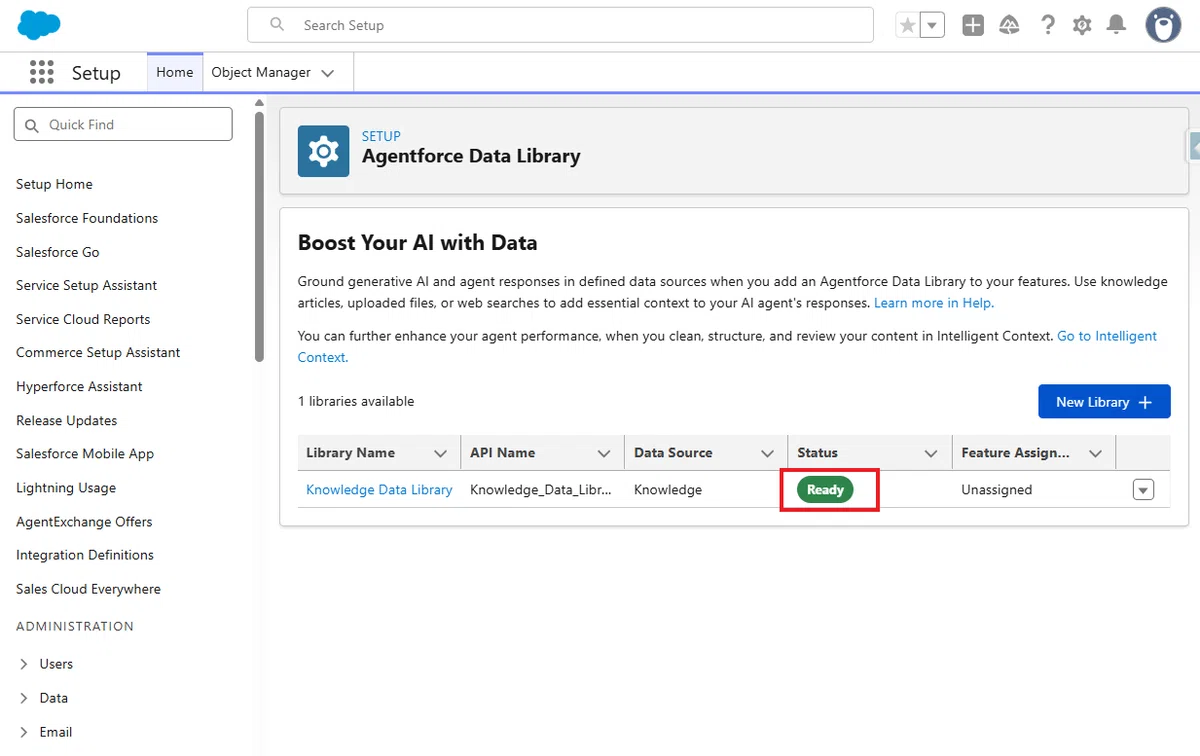Open the notifications bell

(x=1116, y=25)
